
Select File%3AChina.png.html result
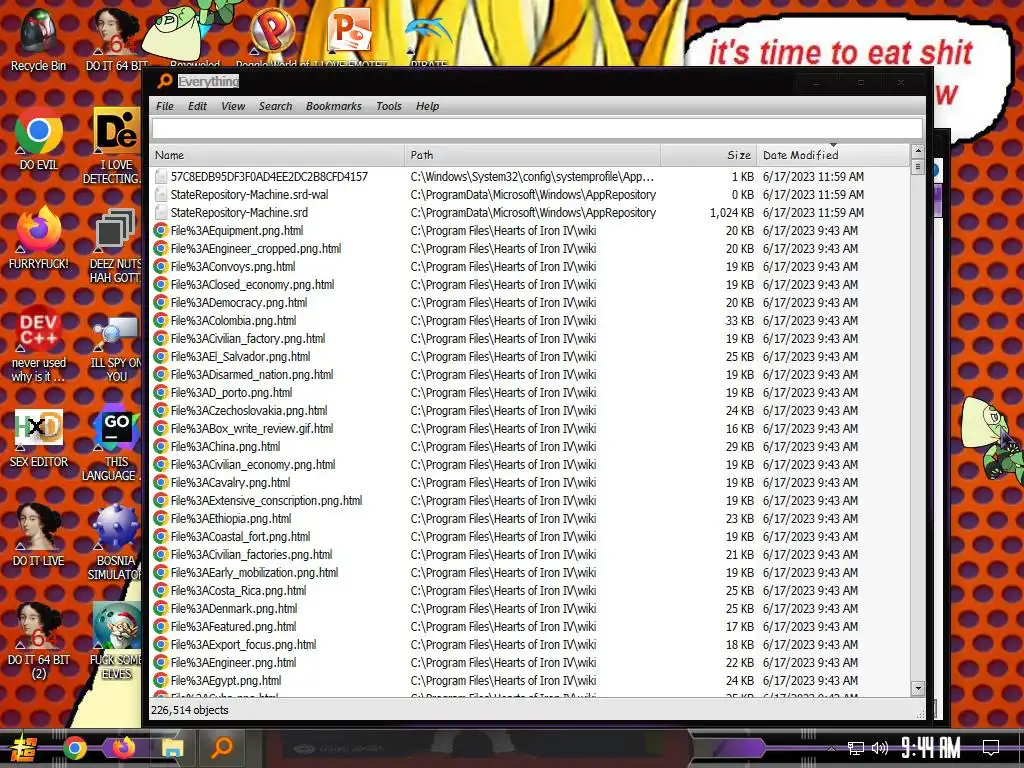pos(530,447)
